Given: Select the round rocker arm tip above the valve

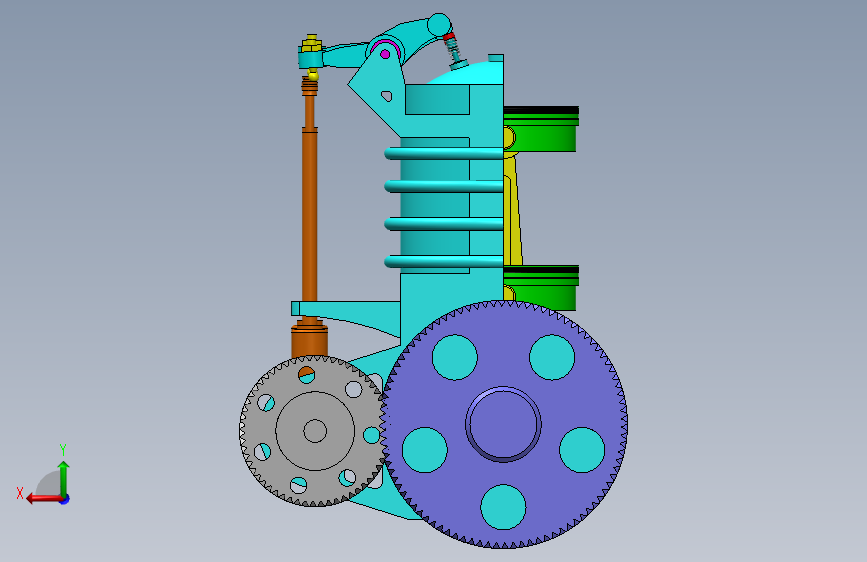Looking at the screenshot, I should [440, 24].
